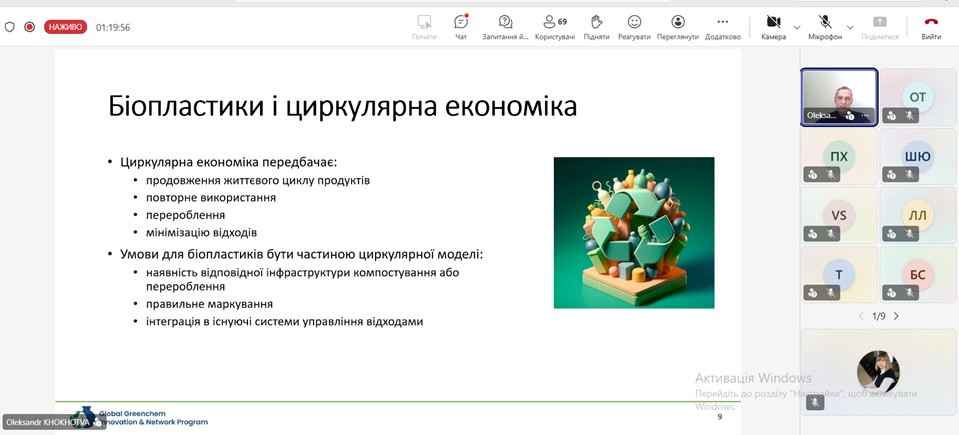Click the attendee role icon on ШЮ tile
Screen dimensions: 959x435
click(892, 174)
